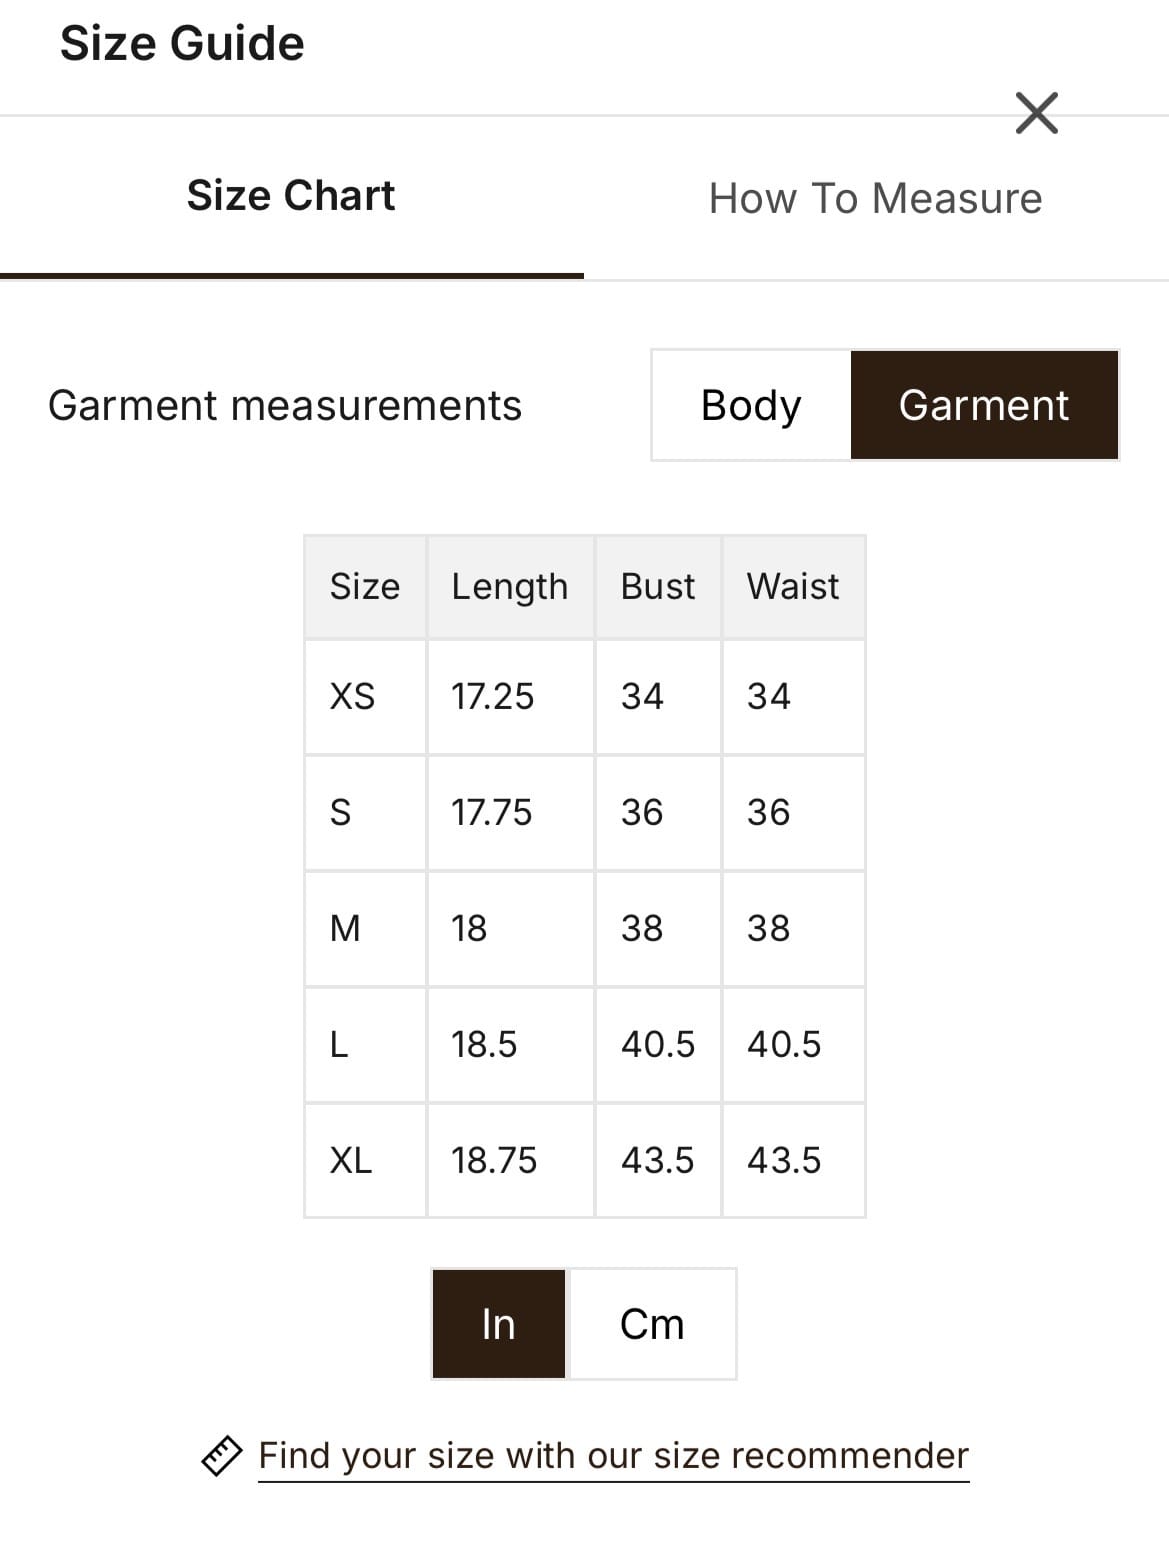Image resolution: width=1169 pixels, height=1560 pixels.
Task: Click the Garment measurements label text
Action: pyautogui.click(x=285, y=406)
